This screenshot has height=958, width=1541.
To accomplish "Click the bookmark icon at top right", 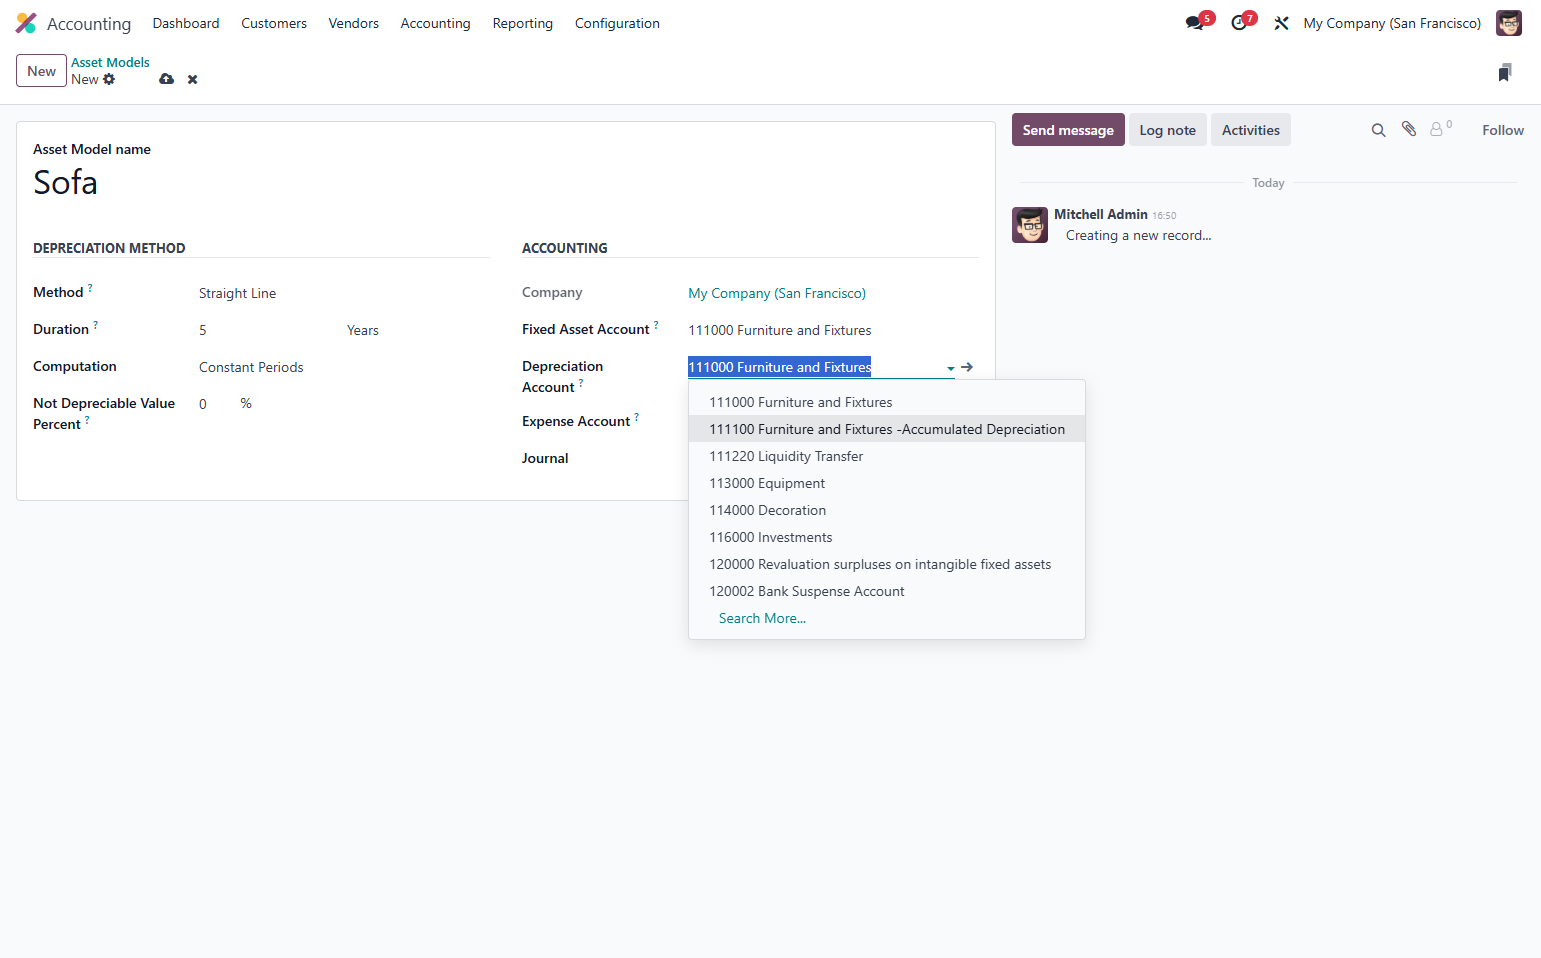I will [1504, 72].
